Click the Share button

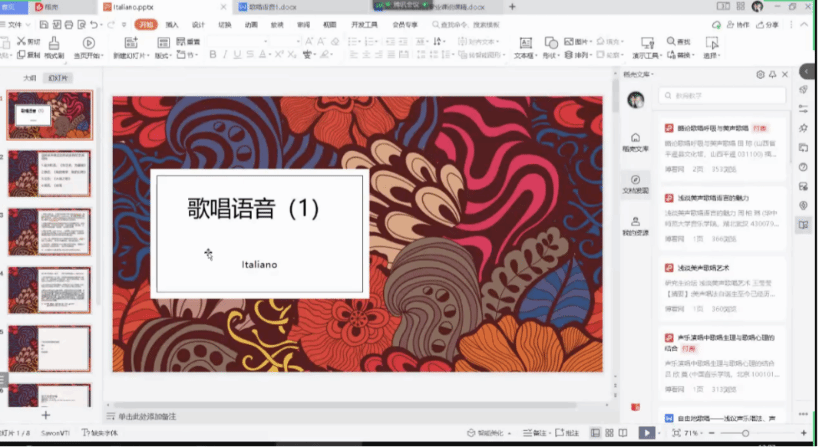pos(768,24)
